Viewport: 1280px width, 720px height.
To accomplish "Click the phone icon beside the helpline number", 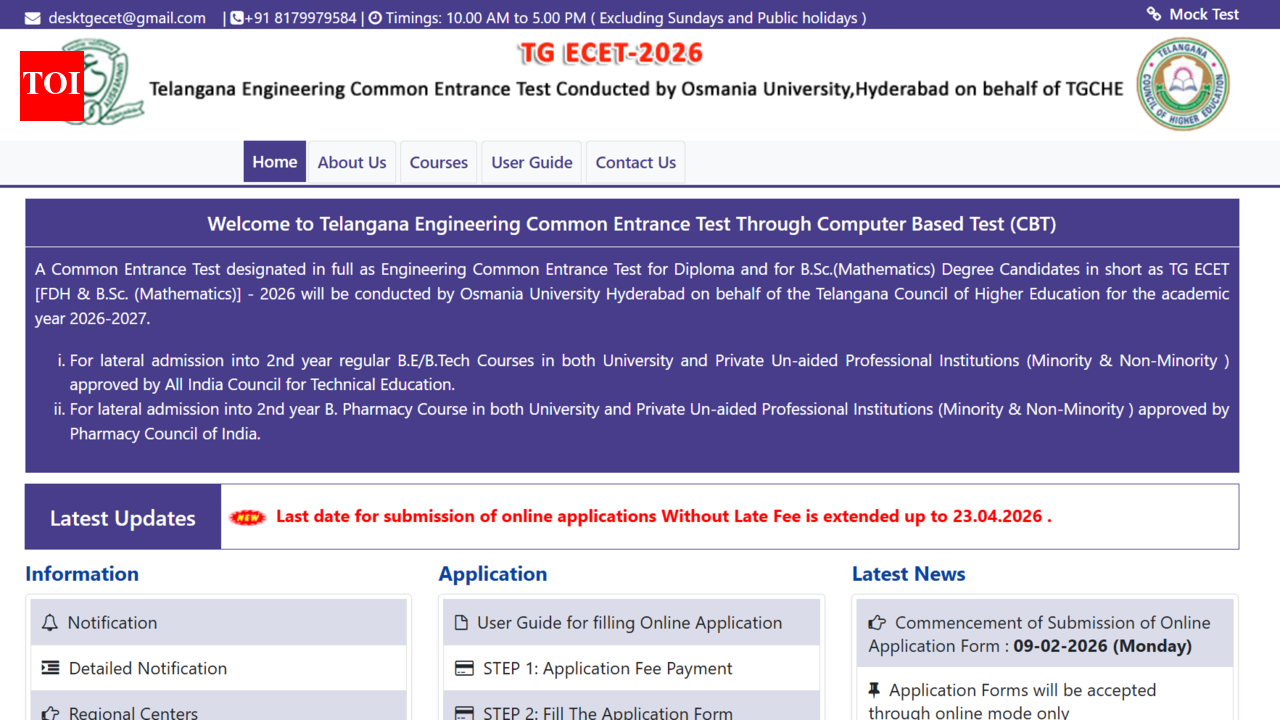I will point(235,16).
